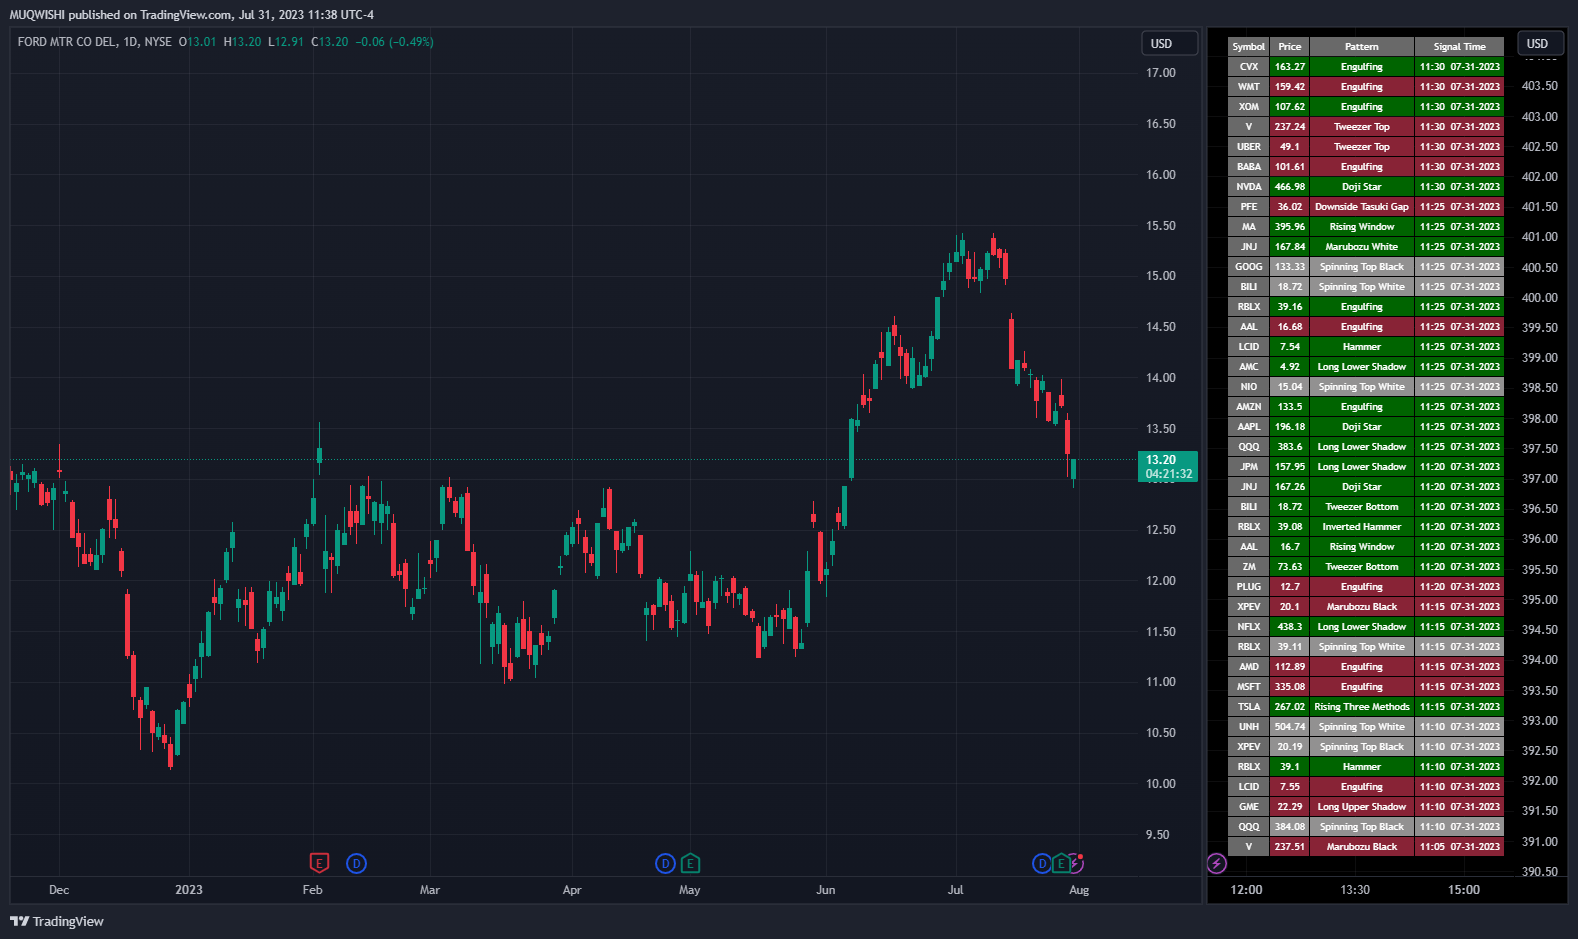
Task: Click the 9.50 label on price axis
Action: coord(1157,835)
